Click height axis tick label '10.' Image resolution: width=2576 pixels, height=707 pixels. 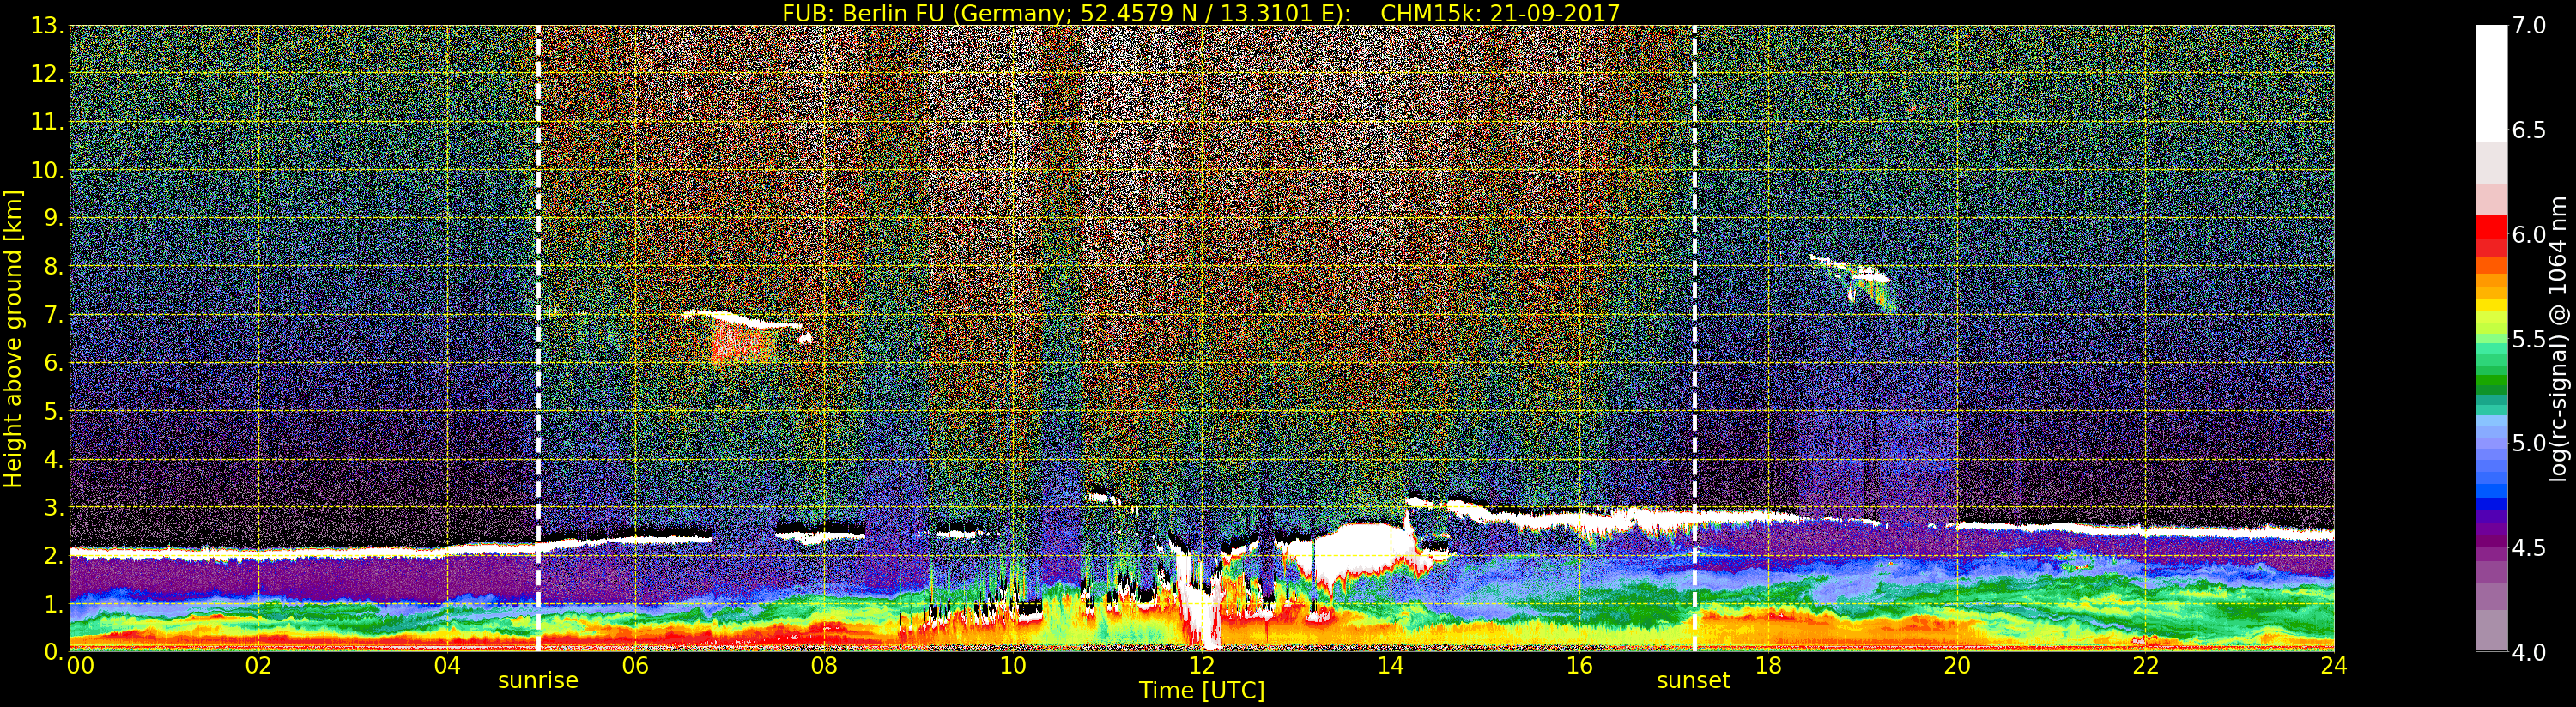click(x=46, y=170)
